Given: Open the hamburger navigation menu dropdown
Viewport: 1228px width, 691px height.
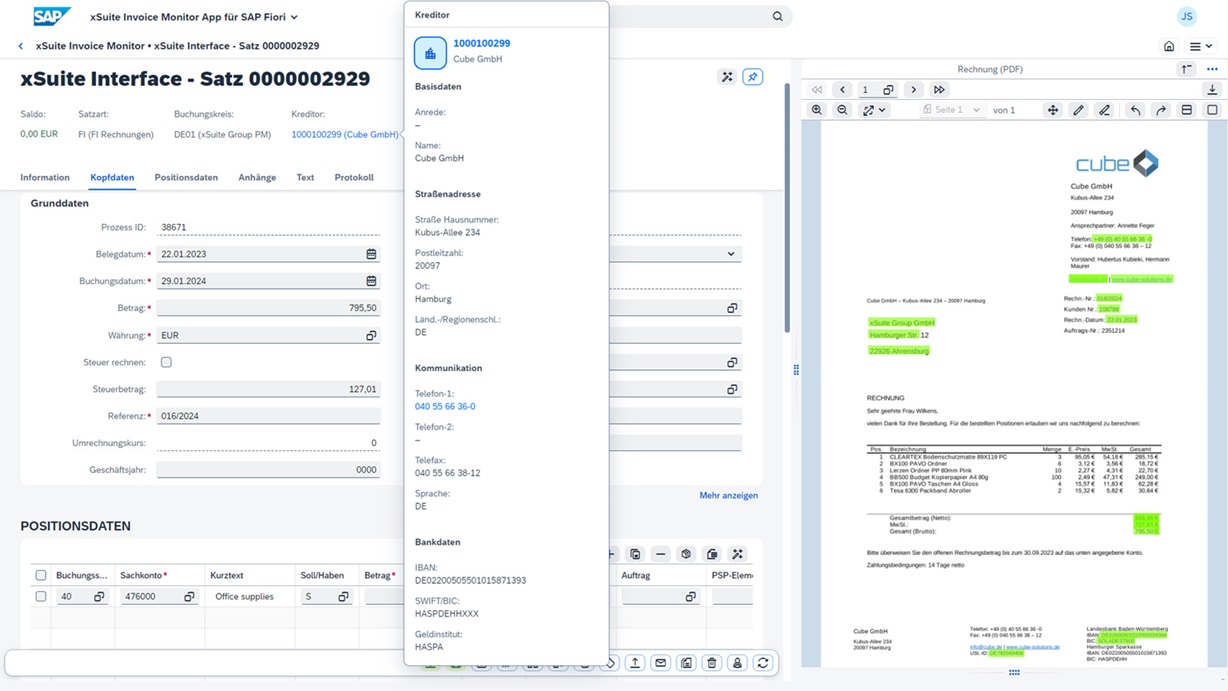Looking at the screenshot, I should click(x=1201, y=46).
